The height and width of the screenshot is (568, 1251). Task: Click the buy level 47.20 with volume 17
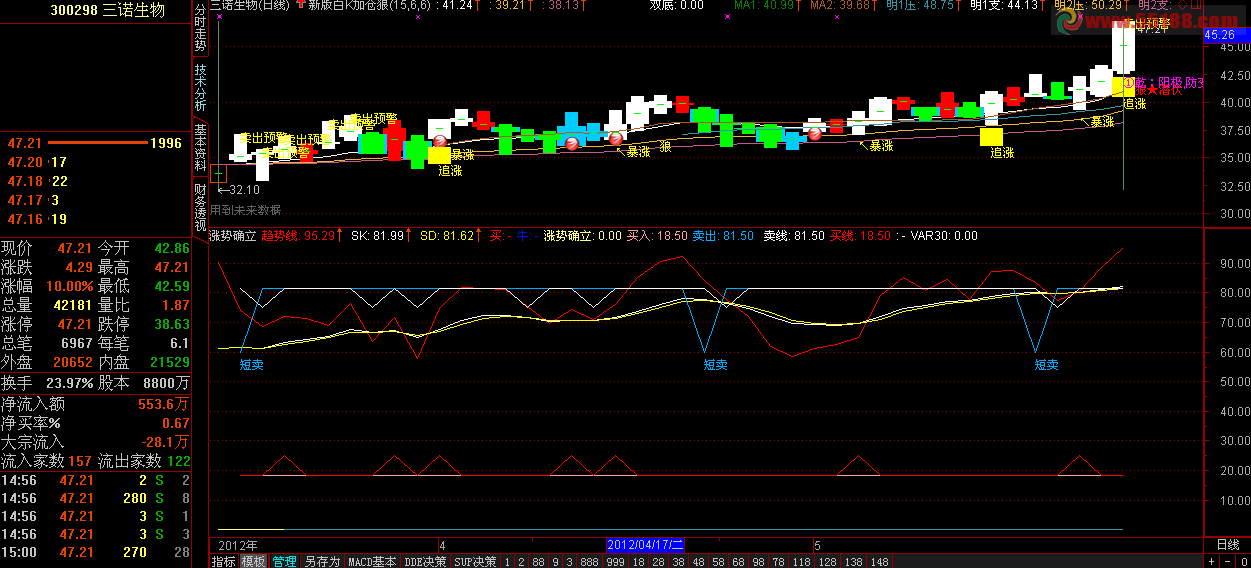(x=95, y=162)
